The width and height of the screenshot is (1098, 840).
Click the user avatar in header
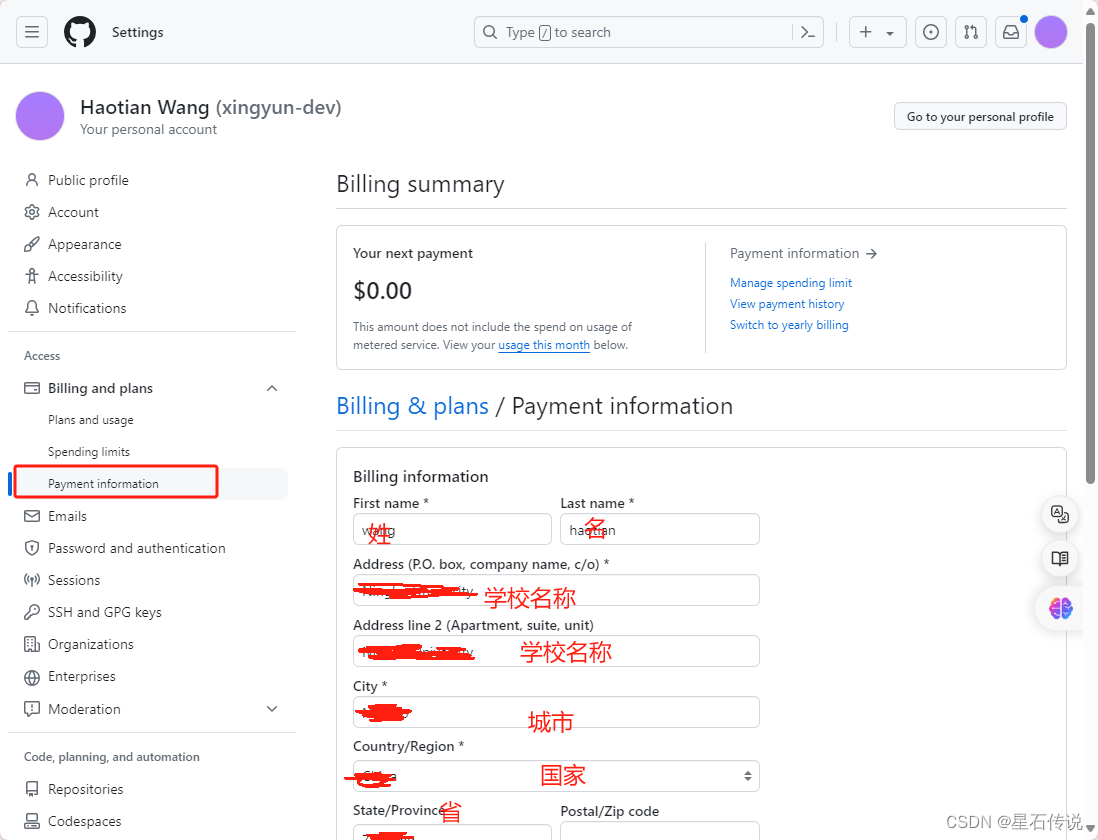[1050, 32]
